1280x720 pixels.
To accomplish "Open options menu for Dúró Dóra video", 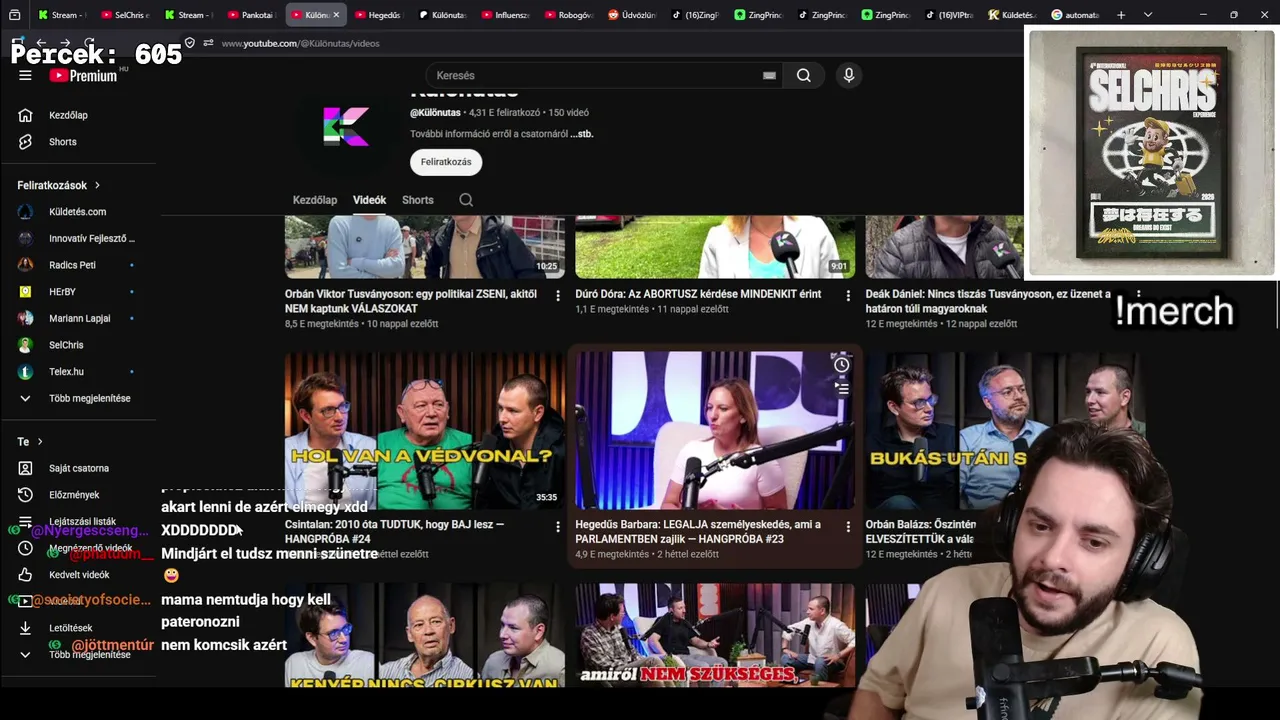I will pos(848,296).
